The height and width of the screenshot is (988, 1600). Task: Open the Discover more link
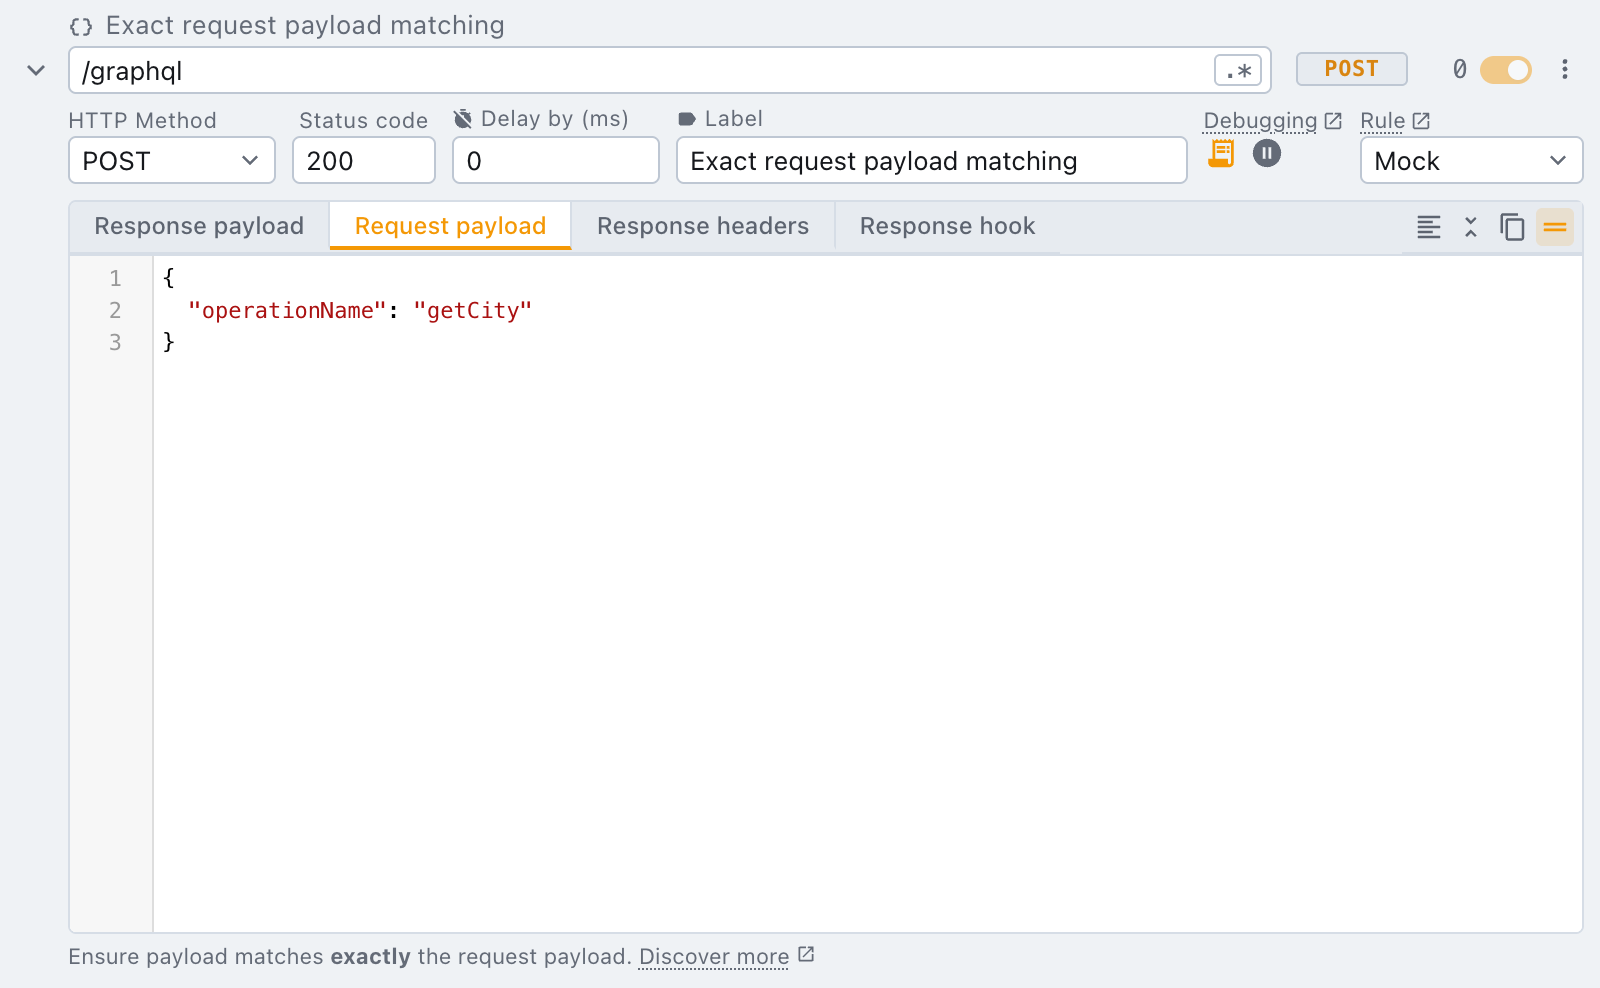coord(726,957)
